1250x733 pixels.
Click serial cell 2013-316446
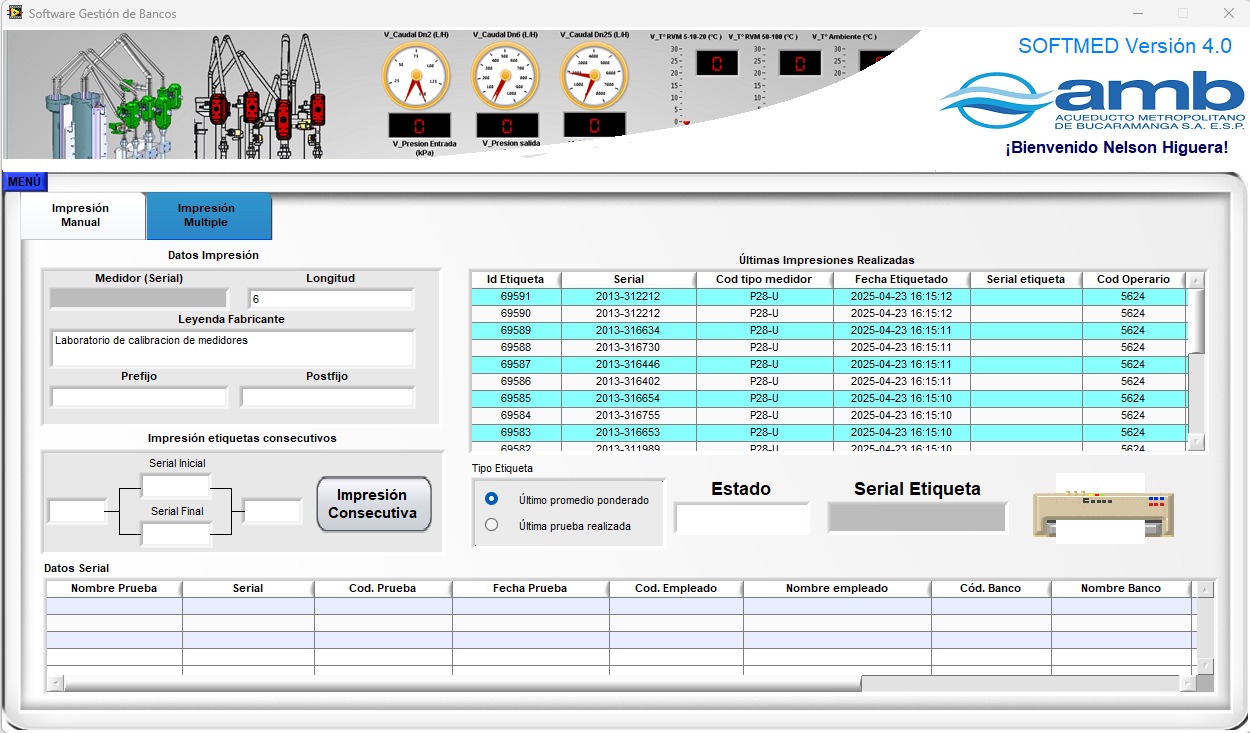[628, 364]
